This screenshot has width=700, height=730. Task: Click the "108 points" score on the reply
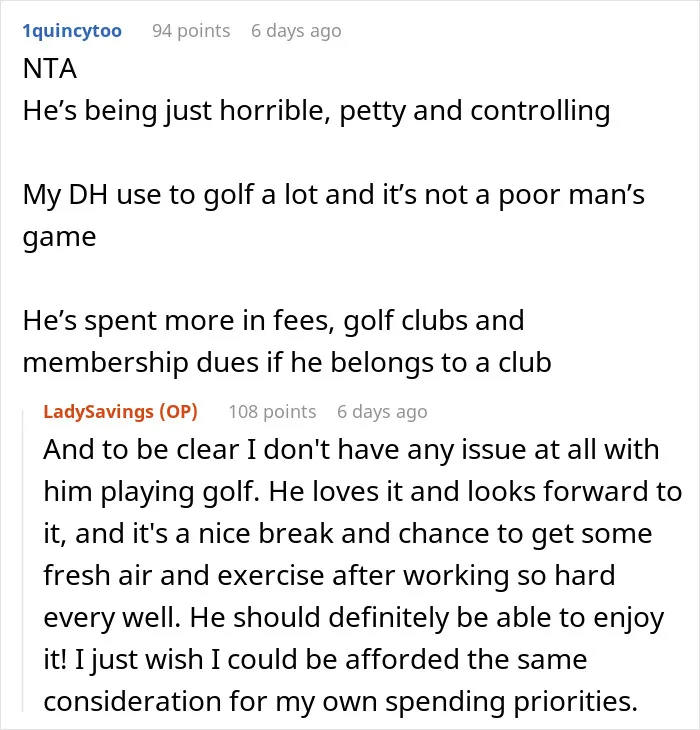[x=272, y=412]
